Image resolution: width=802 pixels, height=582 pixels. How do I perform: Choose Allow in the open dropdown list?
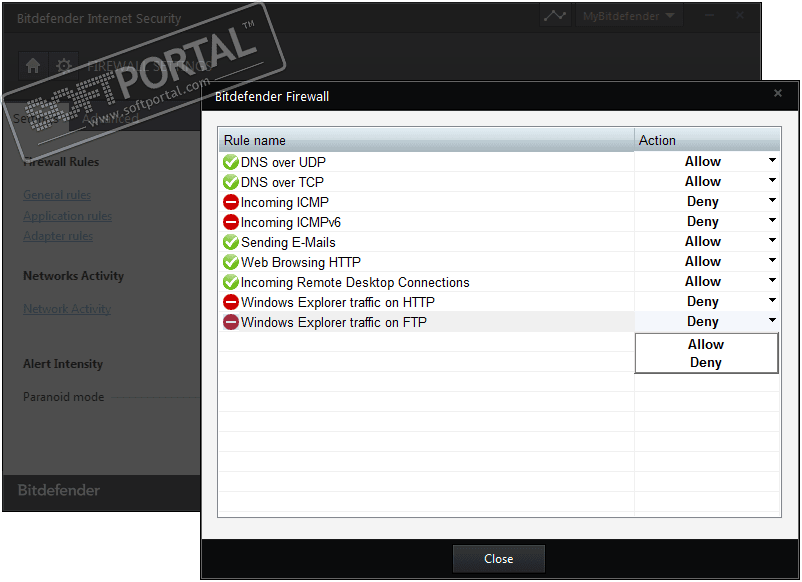706,344
